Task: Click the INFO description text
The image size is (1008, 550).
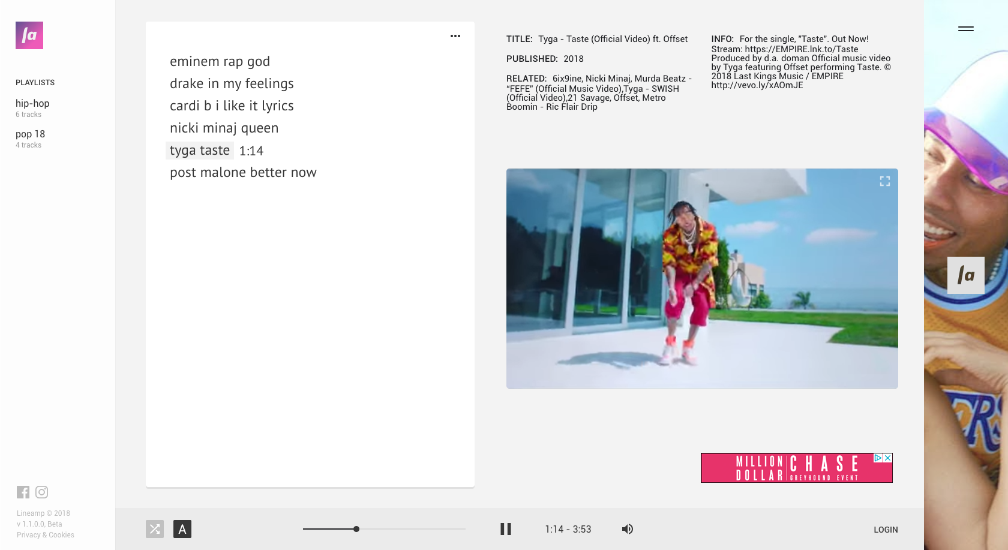Action: pos(801,62)
